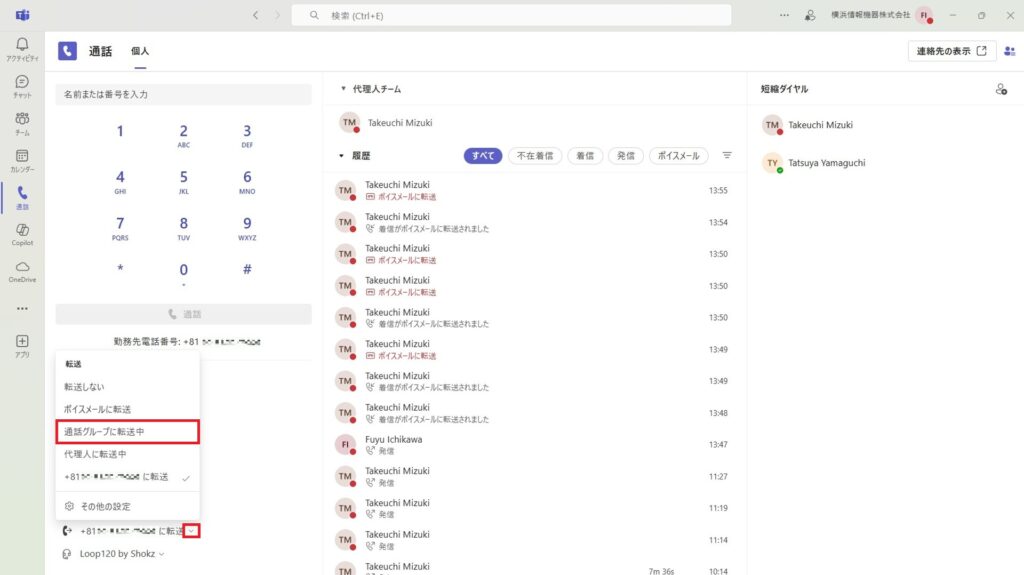Click the add speed dial contact icon
The width and height of the screenshot is (1024, 575).
tap(1001, 89)
